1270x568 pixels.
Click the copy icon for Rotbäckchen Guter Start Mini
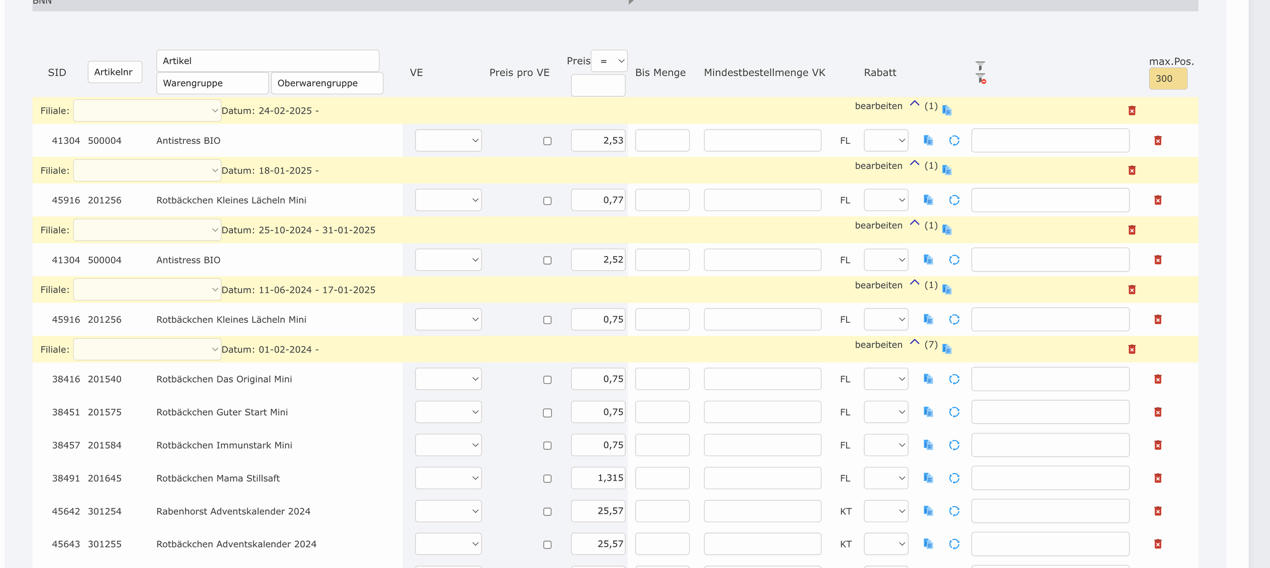(x=928, y=412)
